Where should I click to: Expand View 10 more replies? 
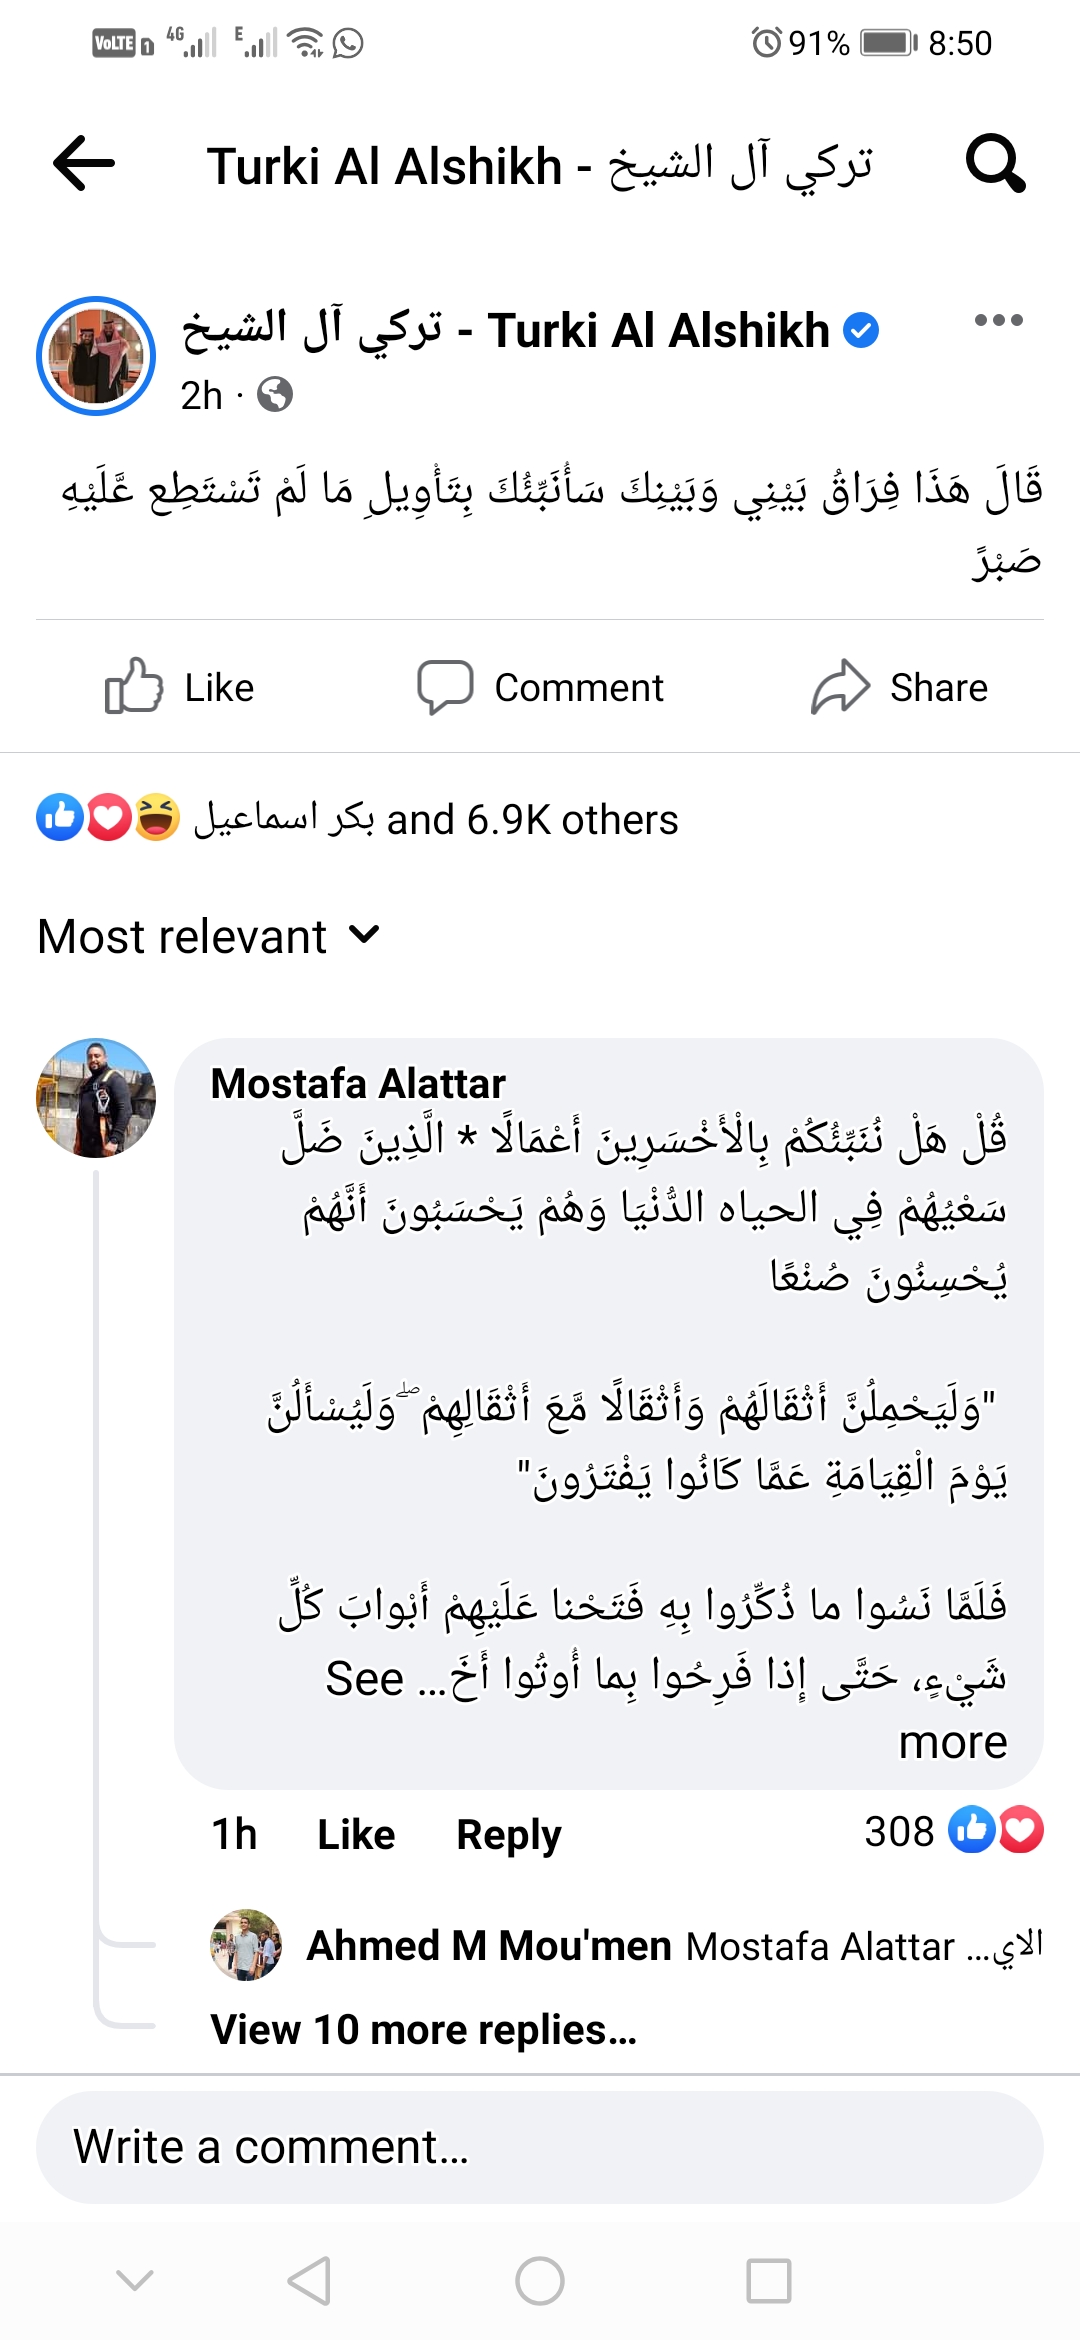tap(423, 2029)
